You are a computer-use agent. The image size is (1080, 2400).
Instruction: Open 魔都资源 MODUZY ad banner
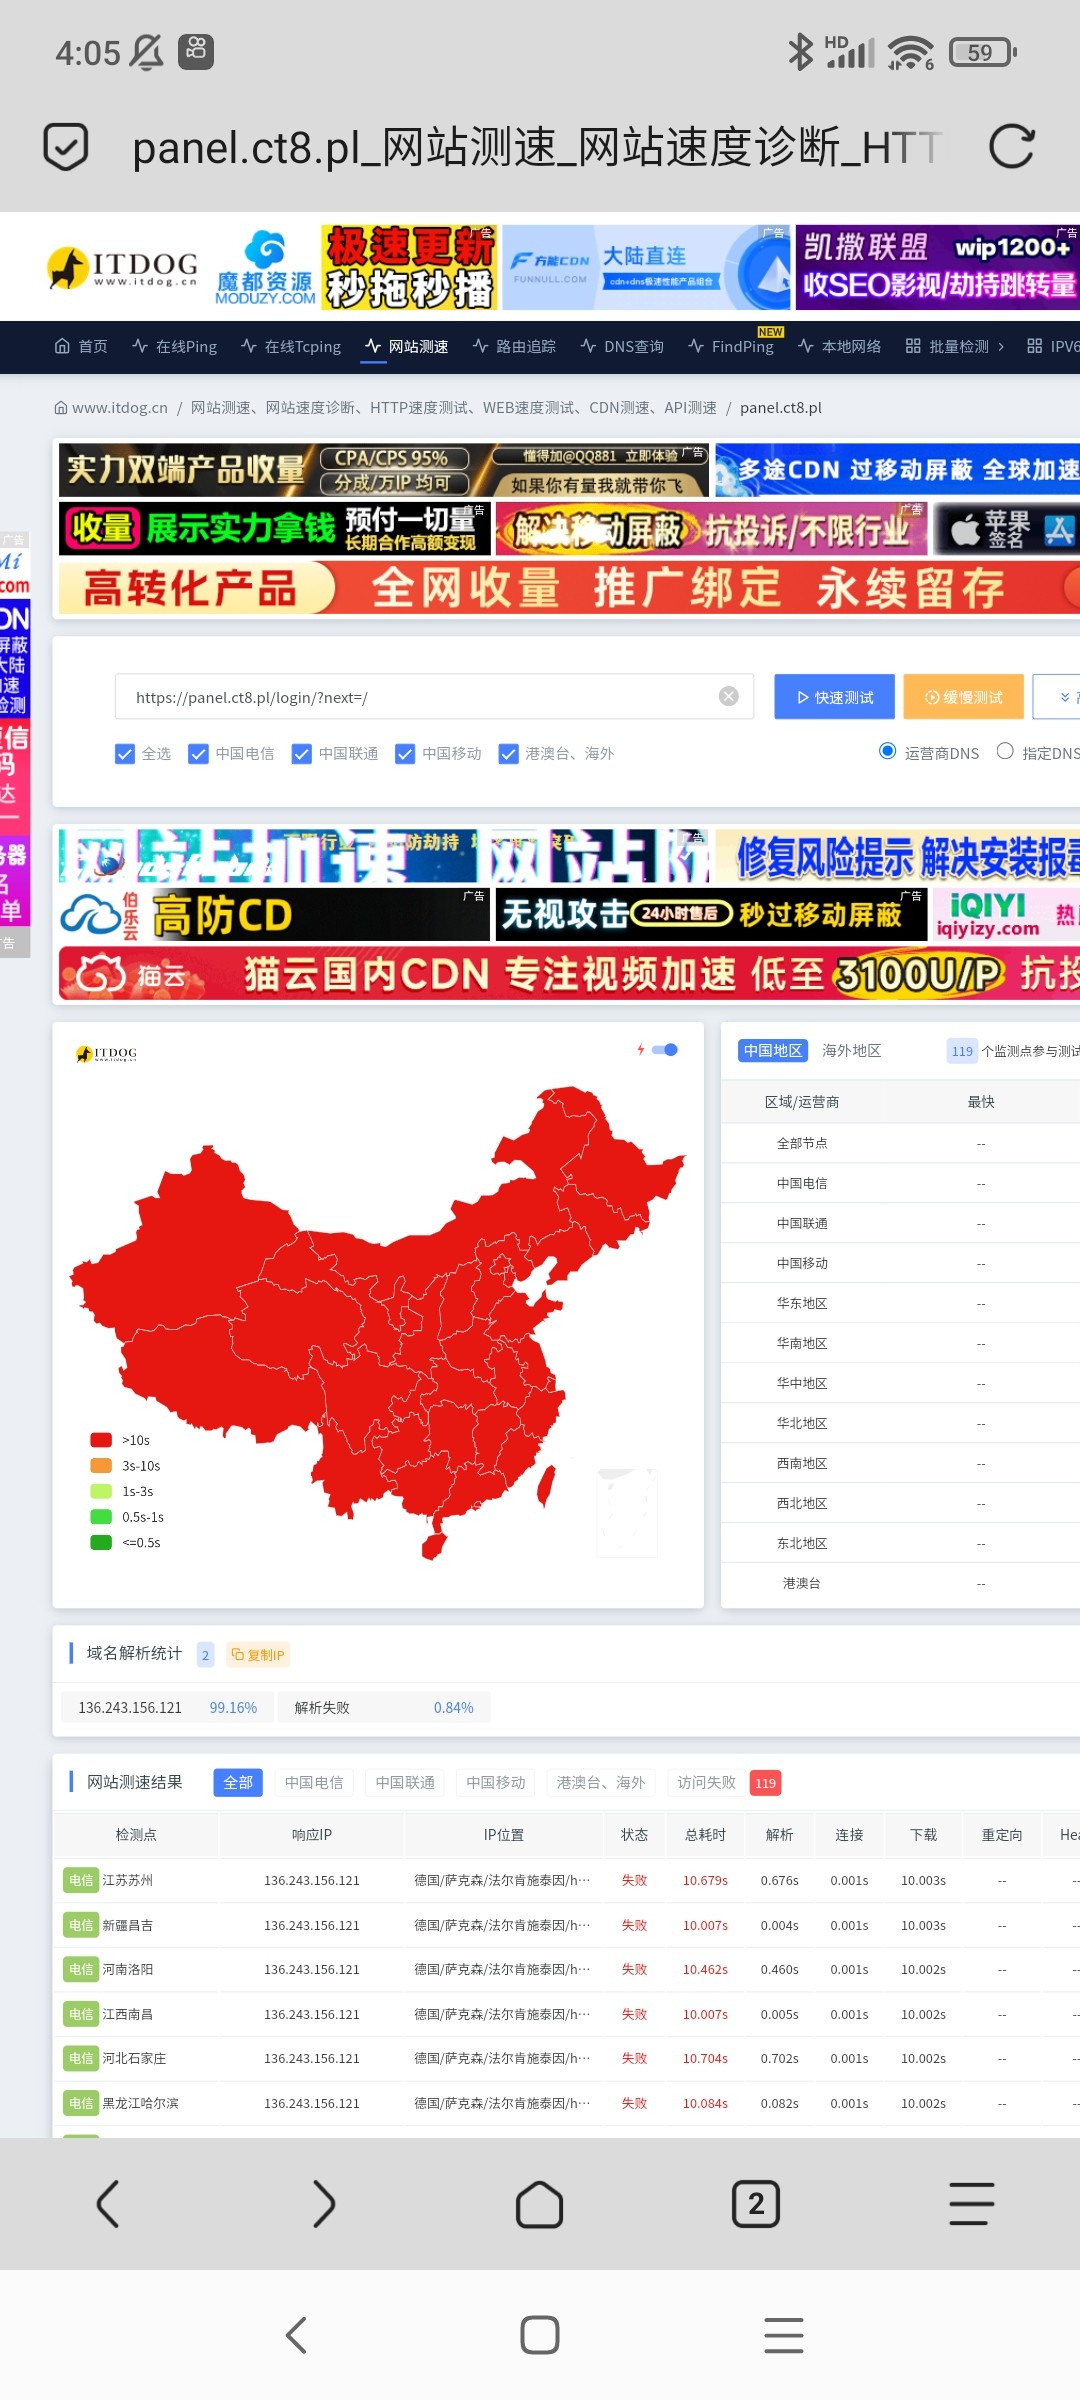tap(264, 267)
